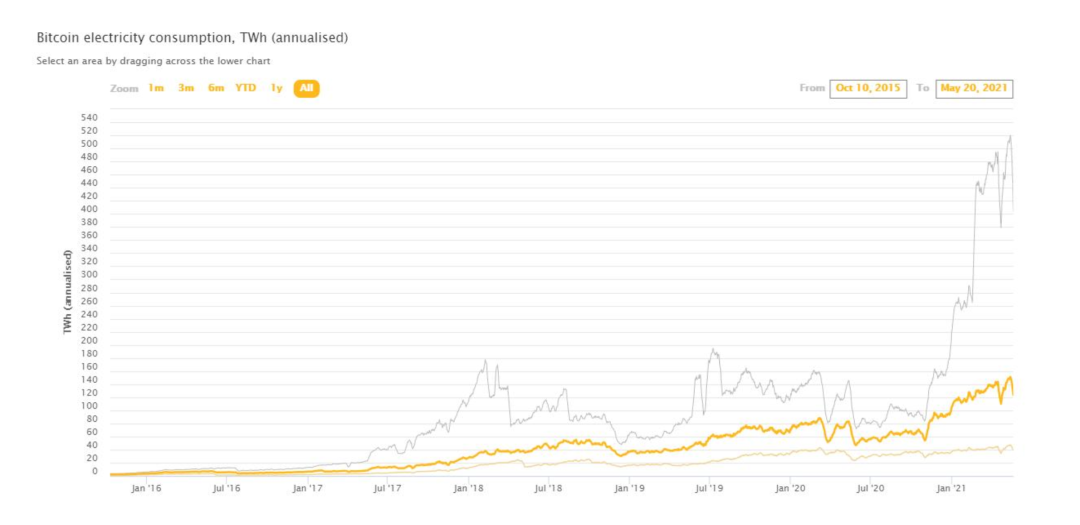Click the Jul '16 x-axis label

(x=227, y=488)
